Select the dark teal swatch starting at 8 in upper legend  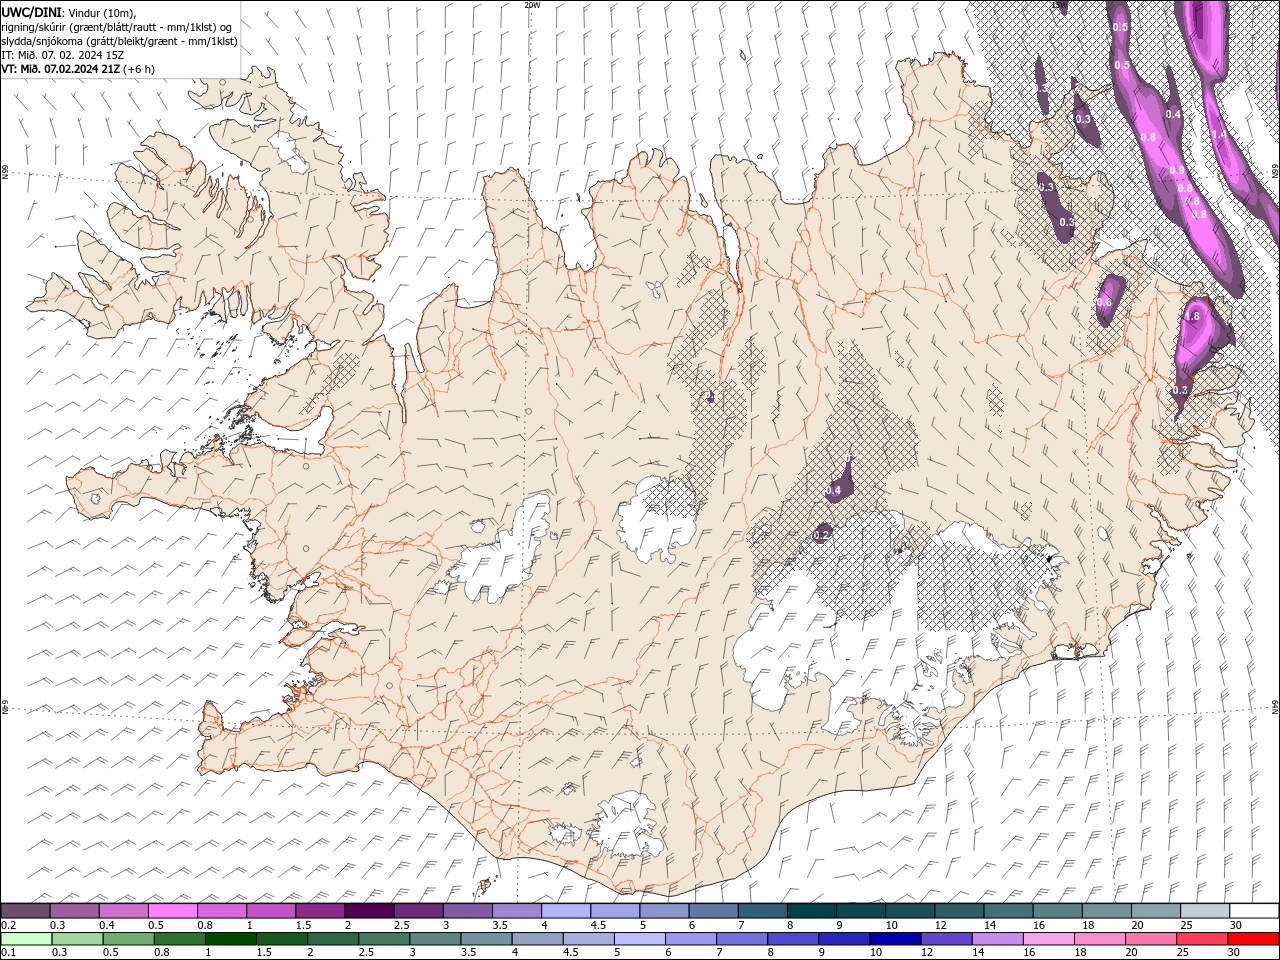[x=811, y=911]
